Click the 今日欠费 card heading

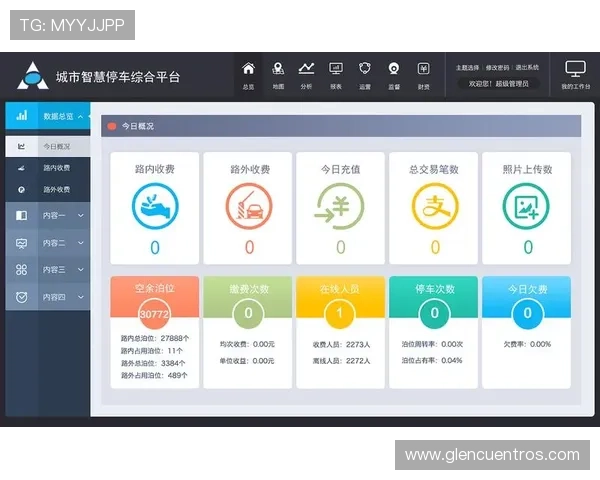[528, 289]
